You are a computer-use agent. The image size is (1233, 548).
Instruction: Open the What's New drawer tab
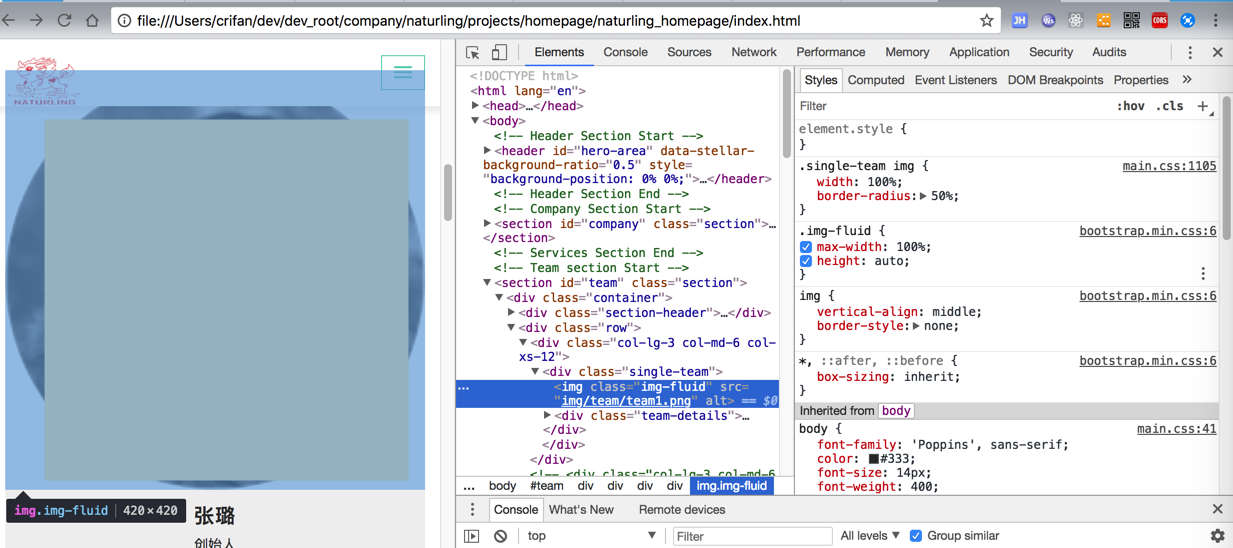click(x=581, y=509)
